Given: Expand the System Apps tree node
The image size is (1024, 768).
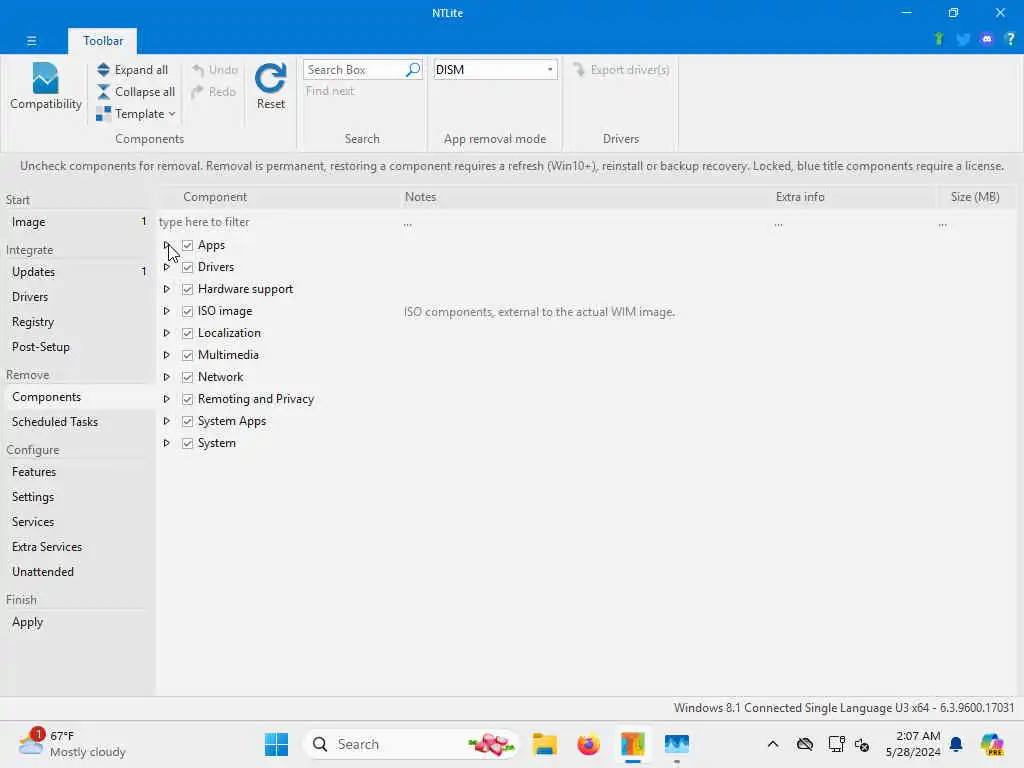Looking at the screenshot, I should tap(167, 421).
